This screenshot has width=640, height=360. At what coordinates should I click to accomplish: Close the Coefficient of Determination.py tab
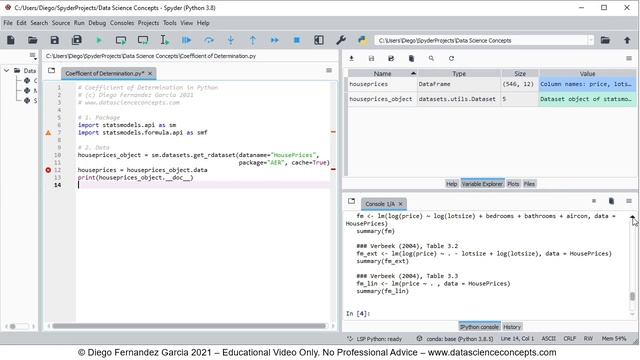[x=150, y=73]
